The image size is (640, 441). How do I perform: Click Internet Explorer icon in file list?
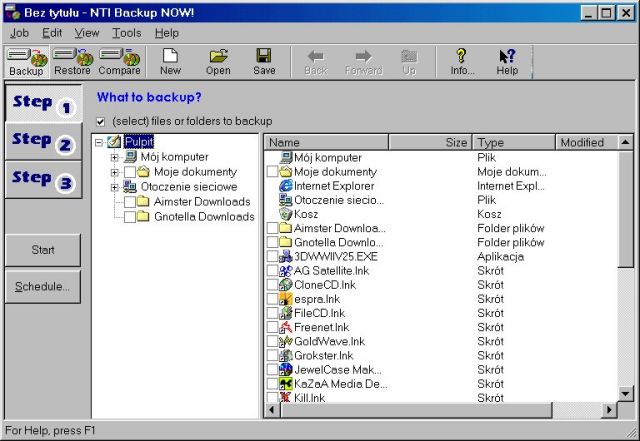(x=286, y=186)
